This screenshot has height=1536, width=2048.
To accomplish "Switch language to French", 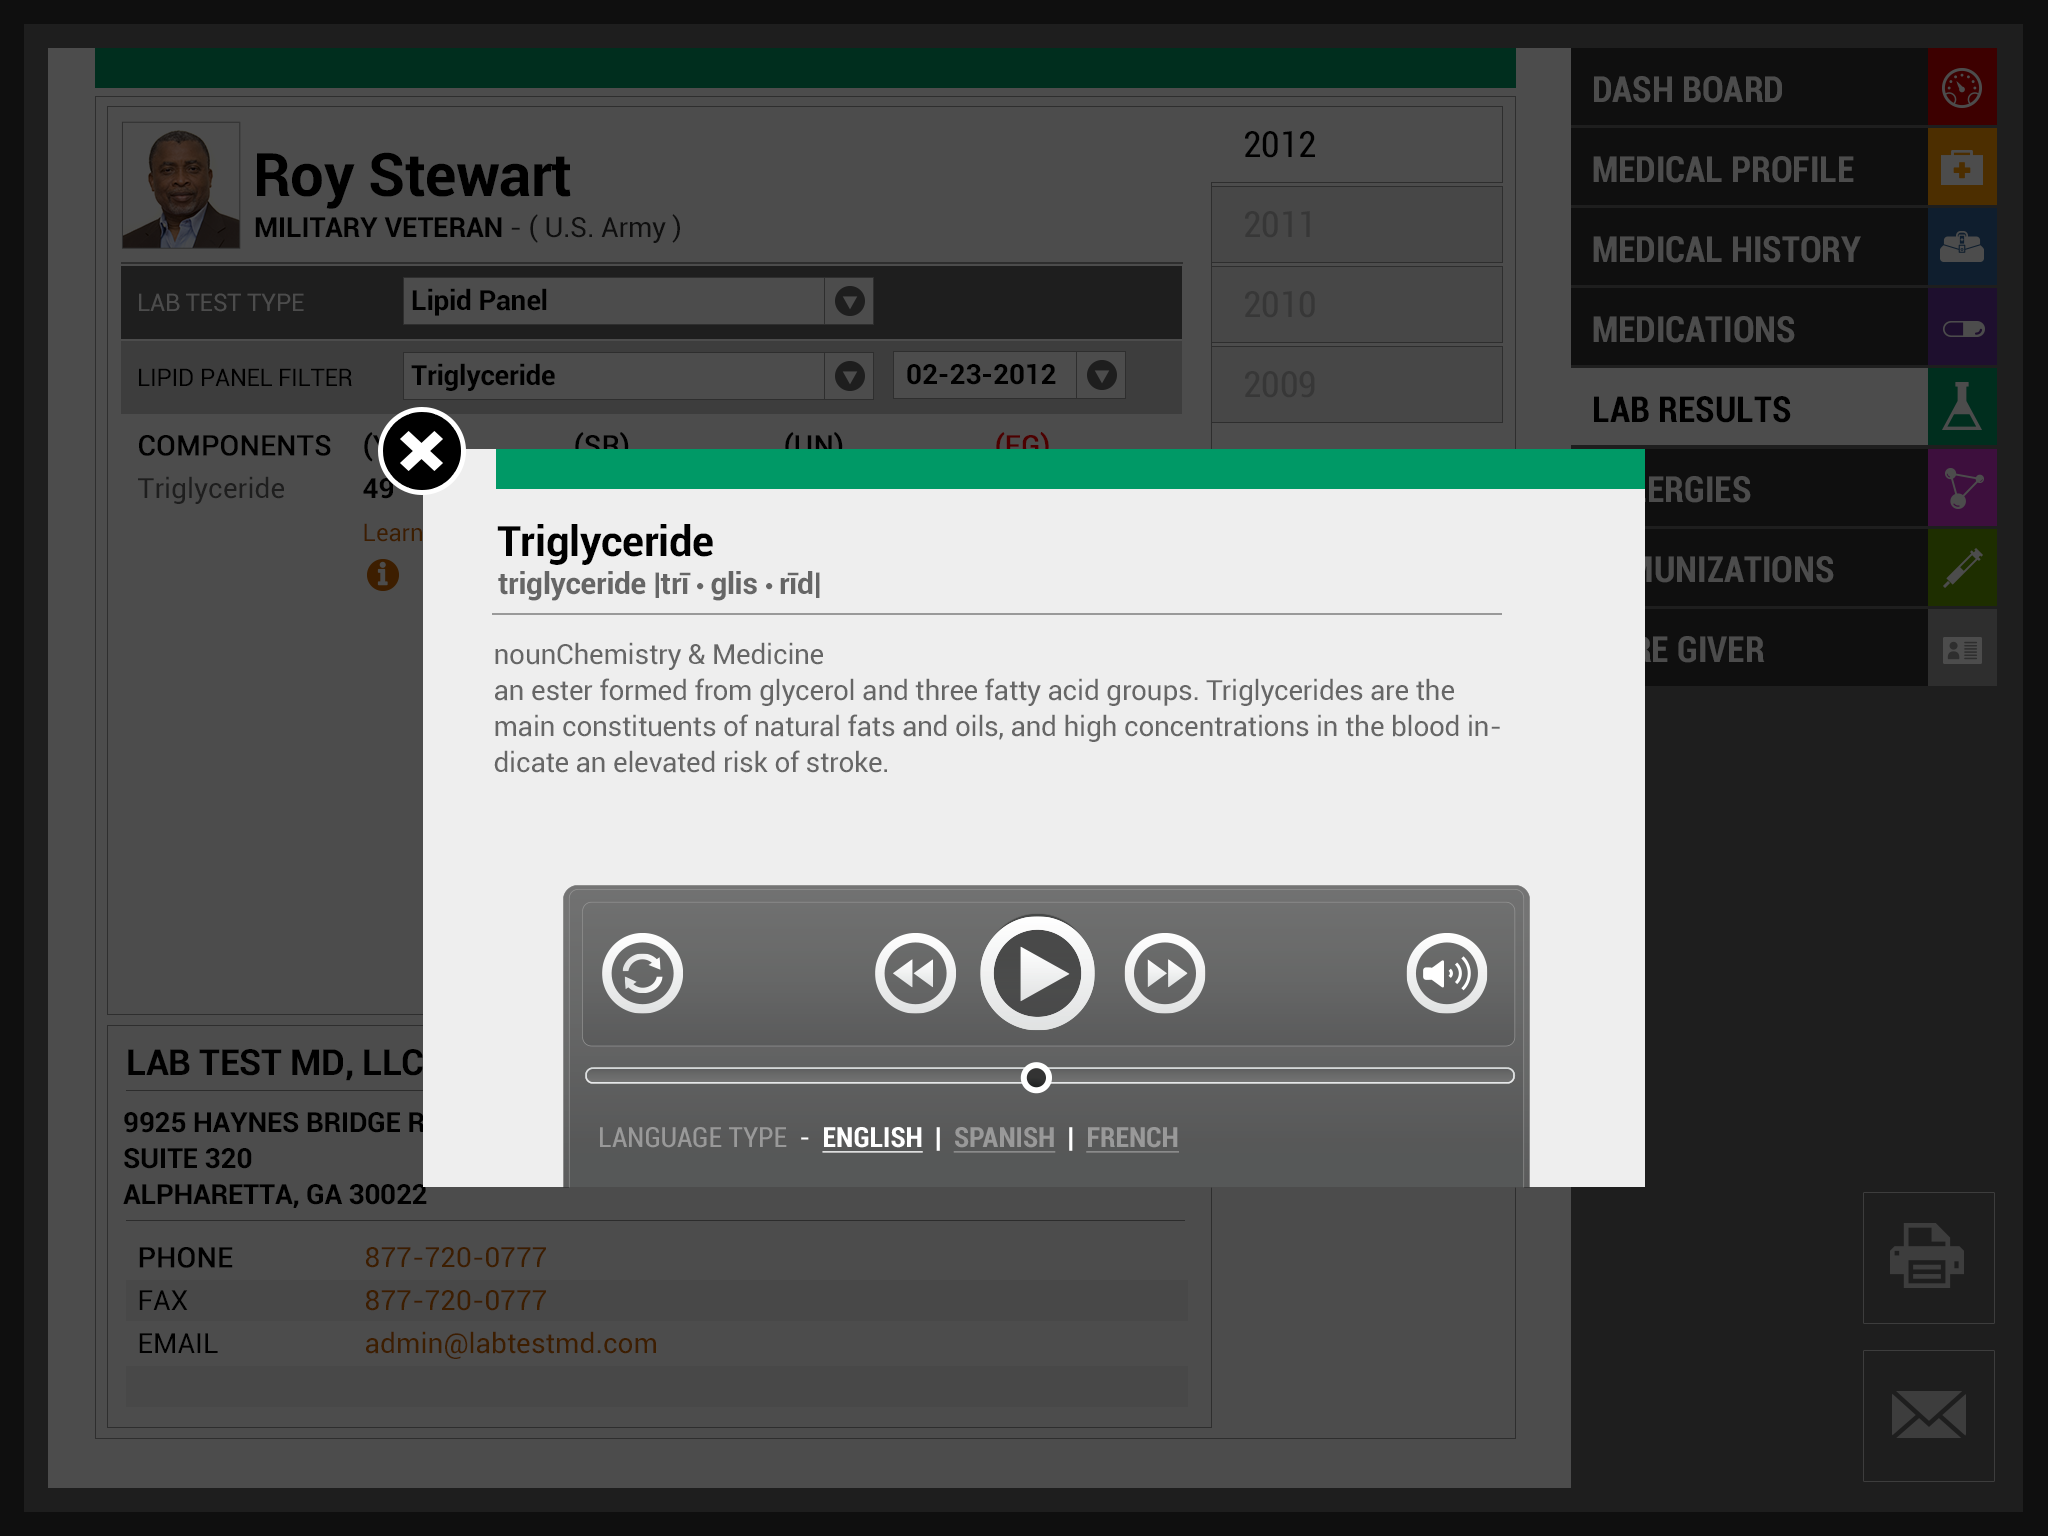I will point(1132,1138).
